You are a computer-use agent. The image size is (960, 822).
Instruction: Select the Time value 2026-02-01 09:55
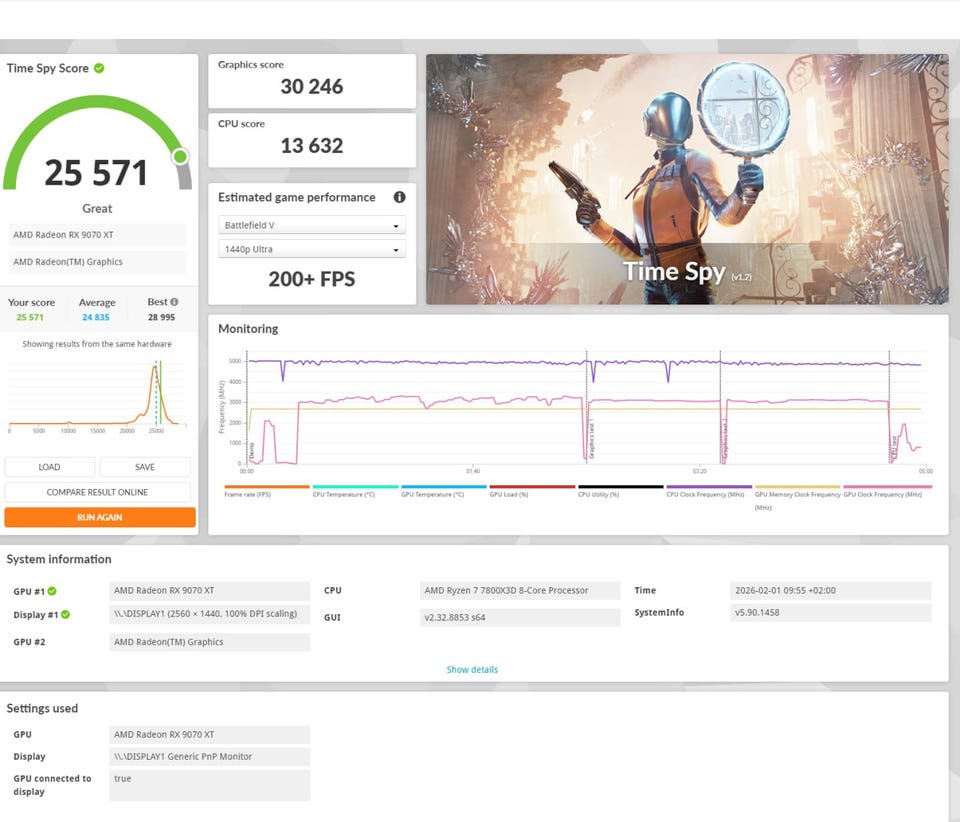(831, 591)
